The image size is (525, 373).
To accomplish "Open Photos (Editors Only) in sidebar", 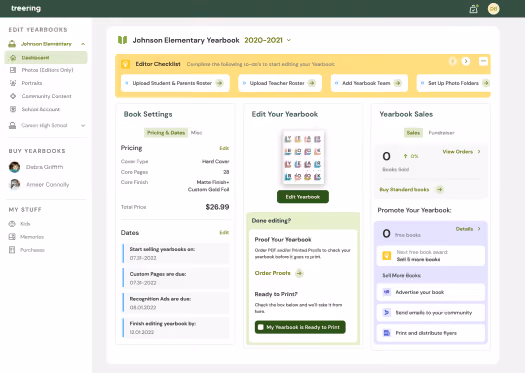I will (x=46, y=70).
